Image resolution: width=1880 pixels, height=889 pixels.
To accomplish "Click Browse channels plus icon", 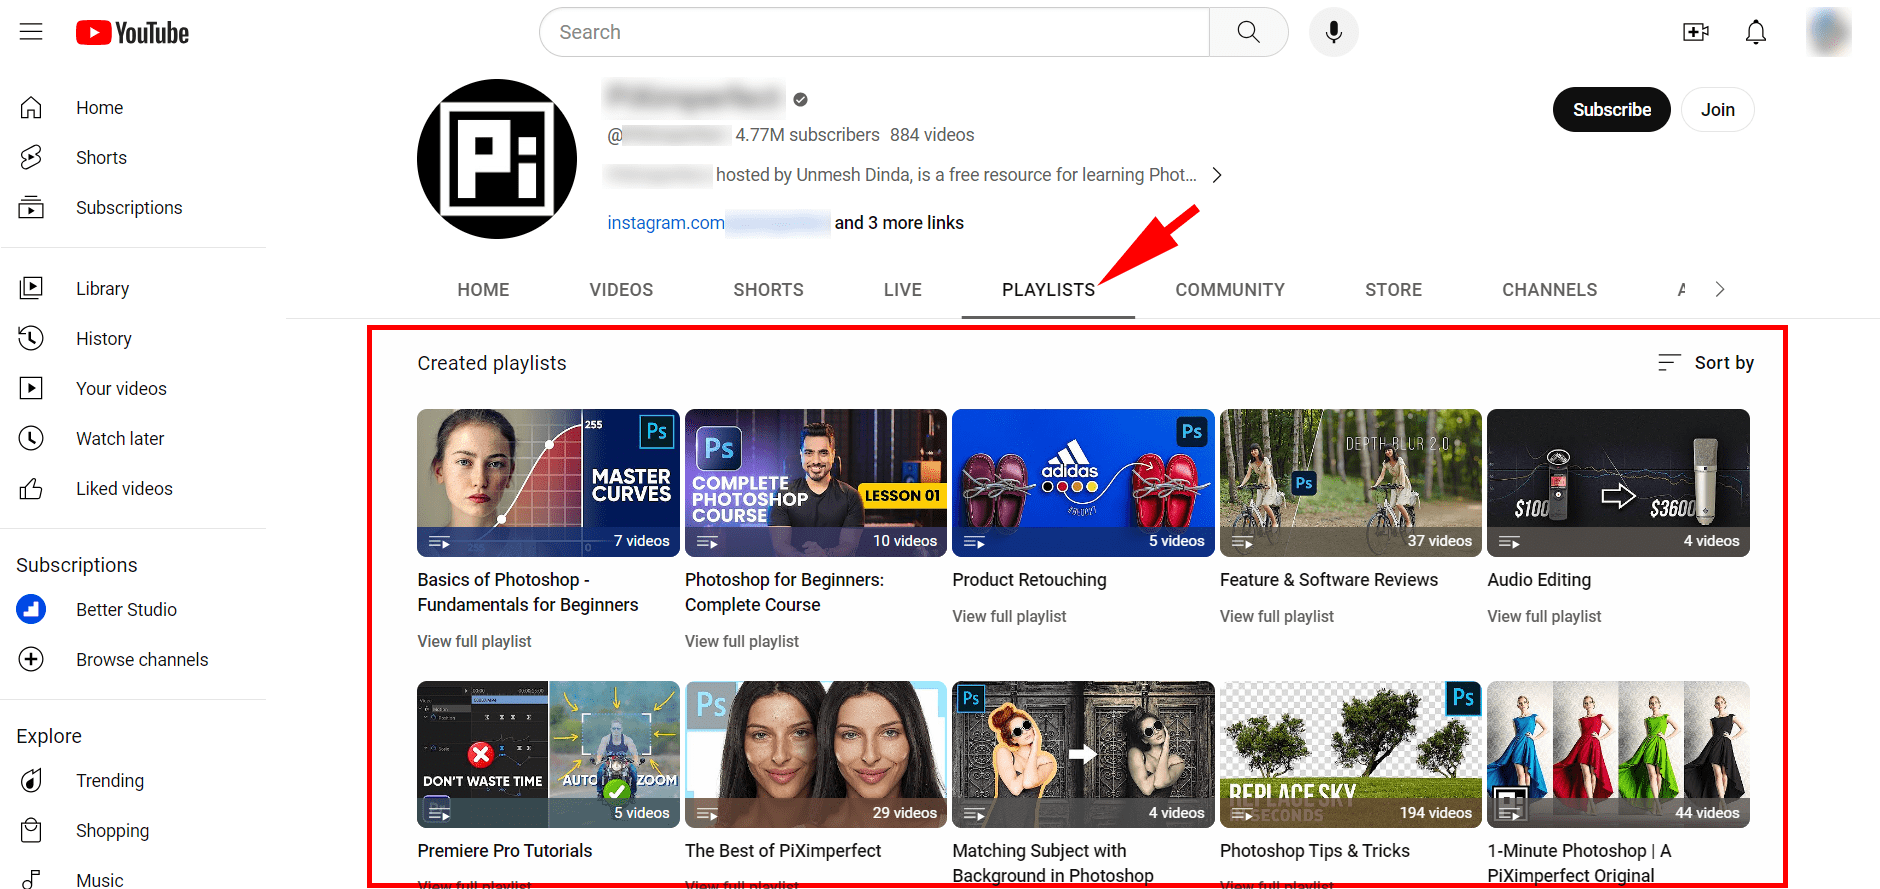I will (x=31, y=659).
